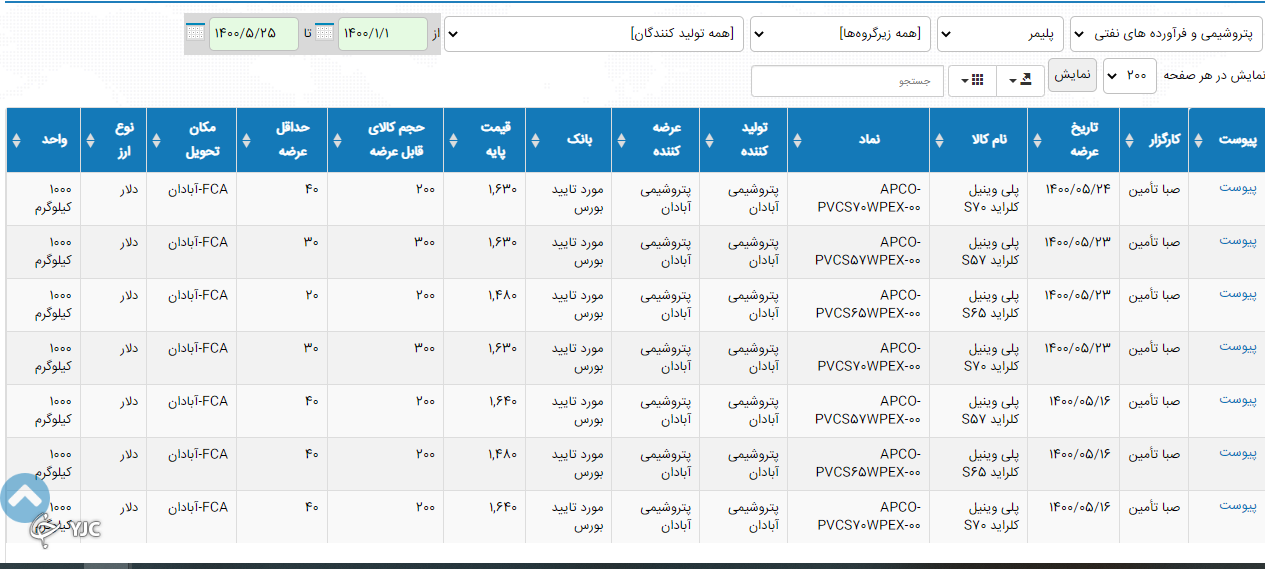Image resolution: width=1265 pixels, height=569 pixels.
Task: Open پتروشیمی و فرآورده های نفتی dropdown
Action: tap(1165, 34)
